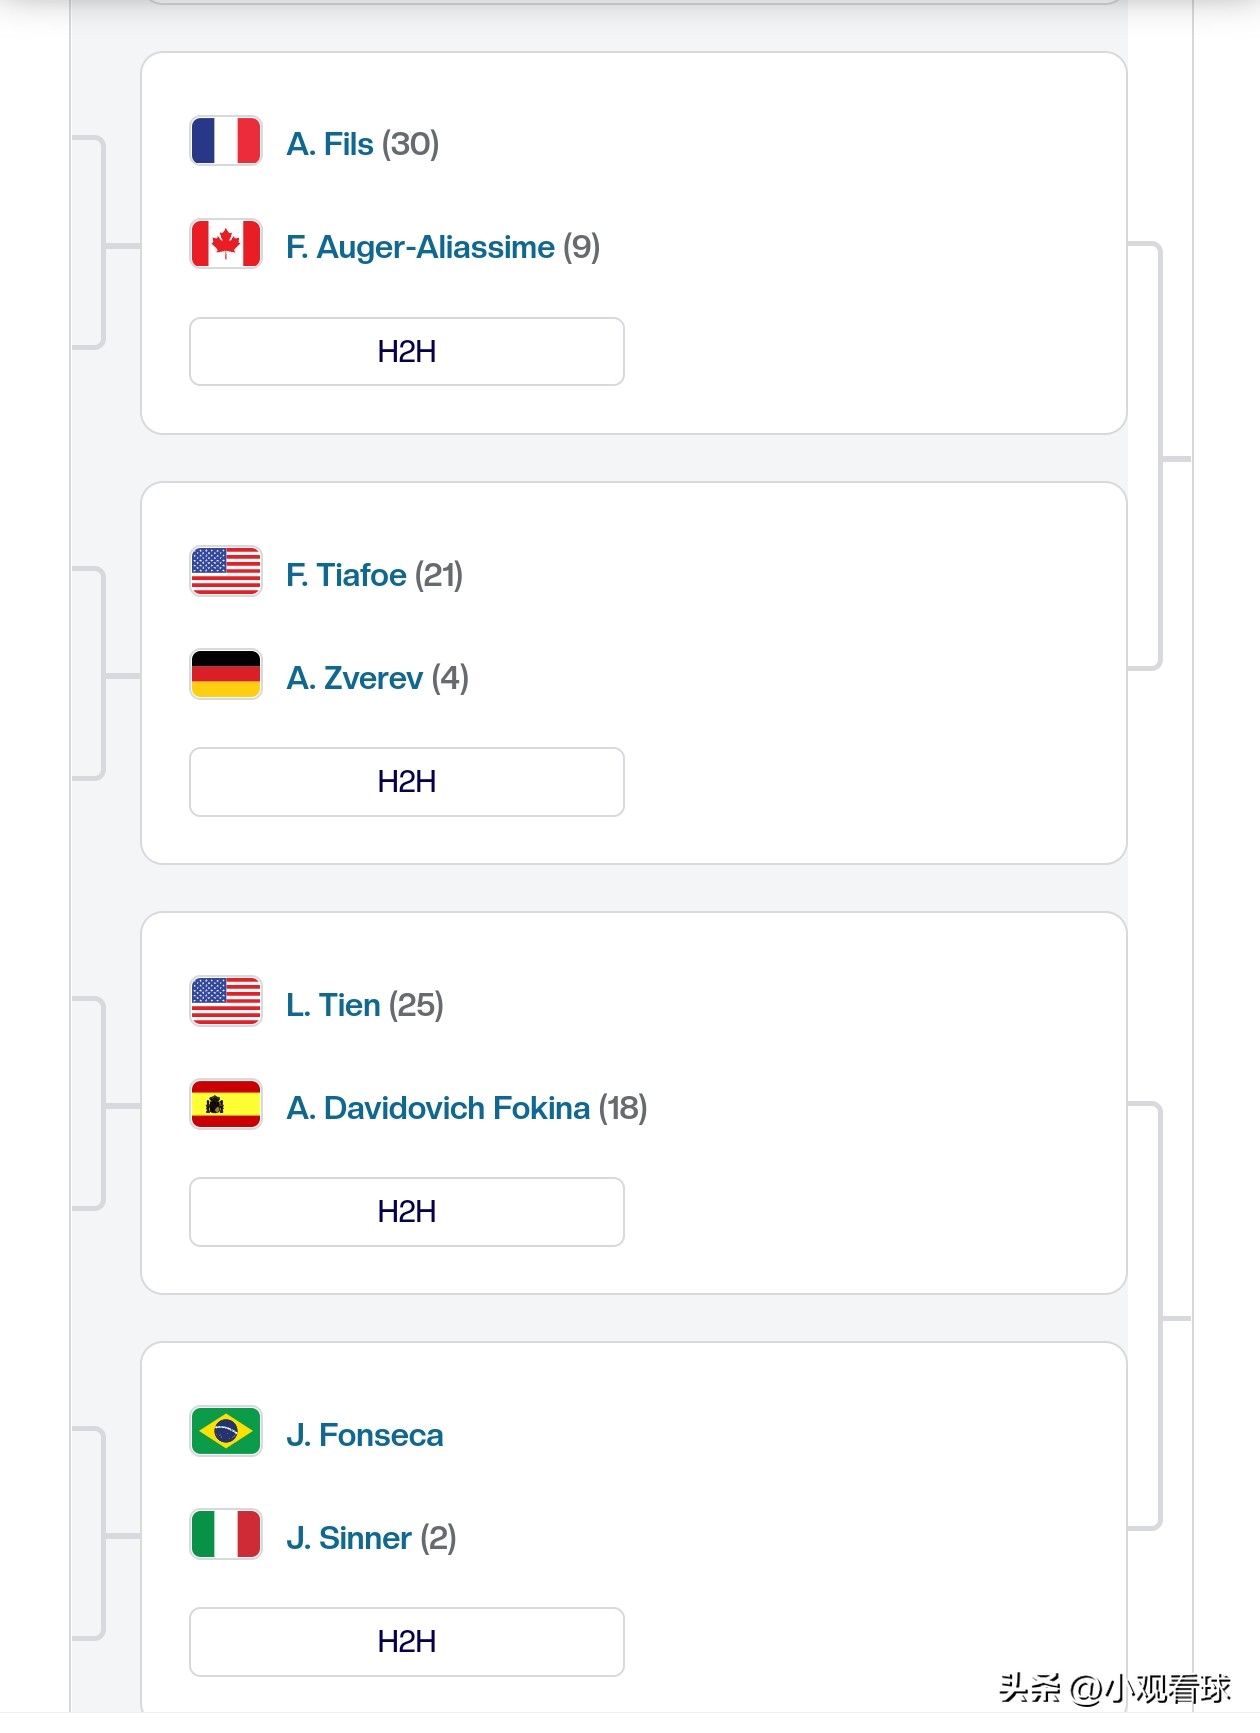Click the US flag next to F. Tiafoe
The width and height of the screenshot is (1260, 1733).
(226, 571)
